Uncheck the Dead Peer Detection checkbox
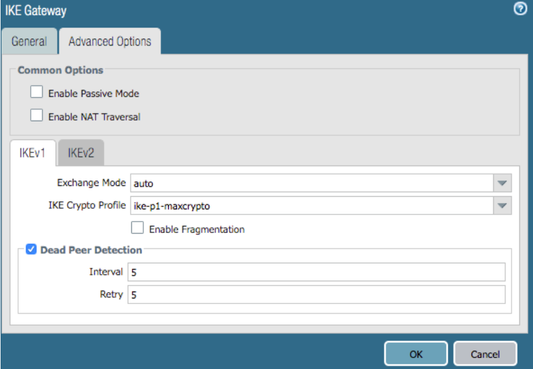Image resolution: width=533 pixels, height=369 pixels. coord(31,250)
